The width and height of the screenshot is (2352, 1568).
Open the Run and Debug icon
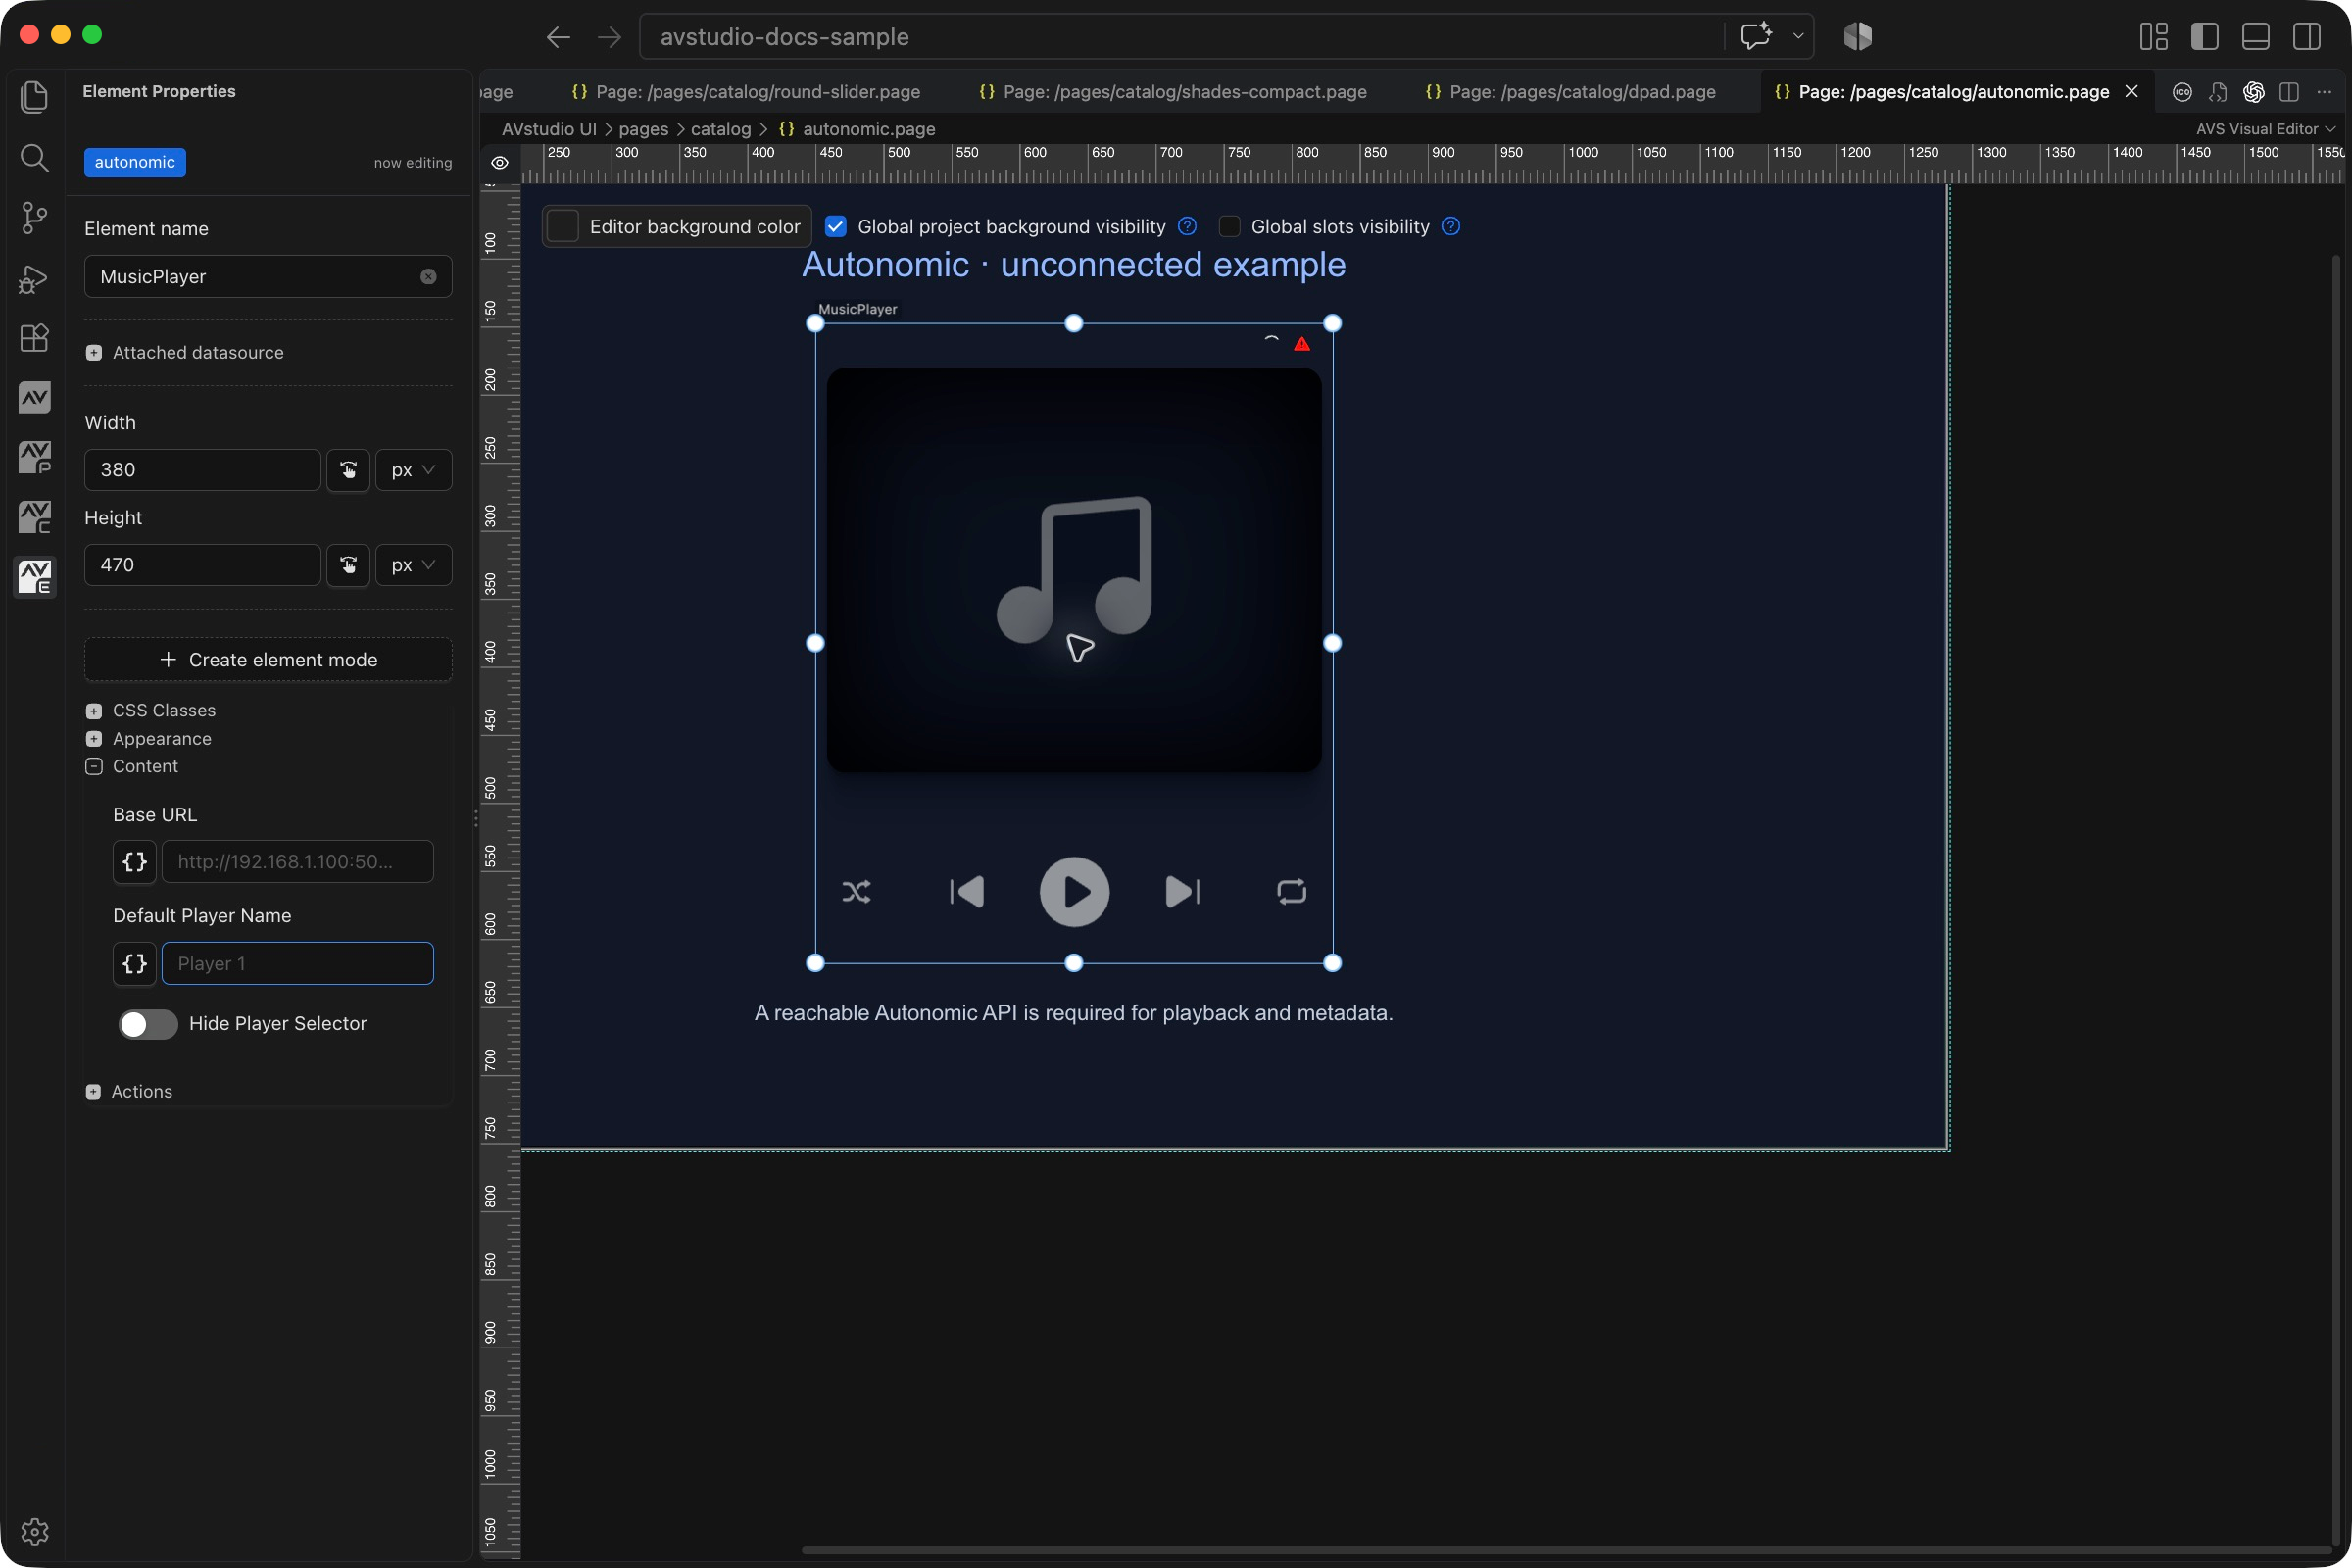[x=34, y=278]
